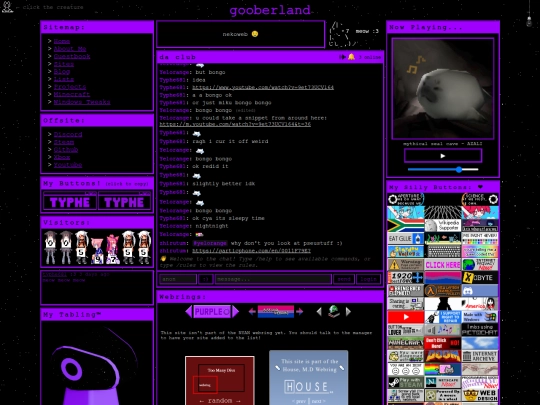Focus the chat message input field
540x405 pixels.
click(x=273, y=279)
